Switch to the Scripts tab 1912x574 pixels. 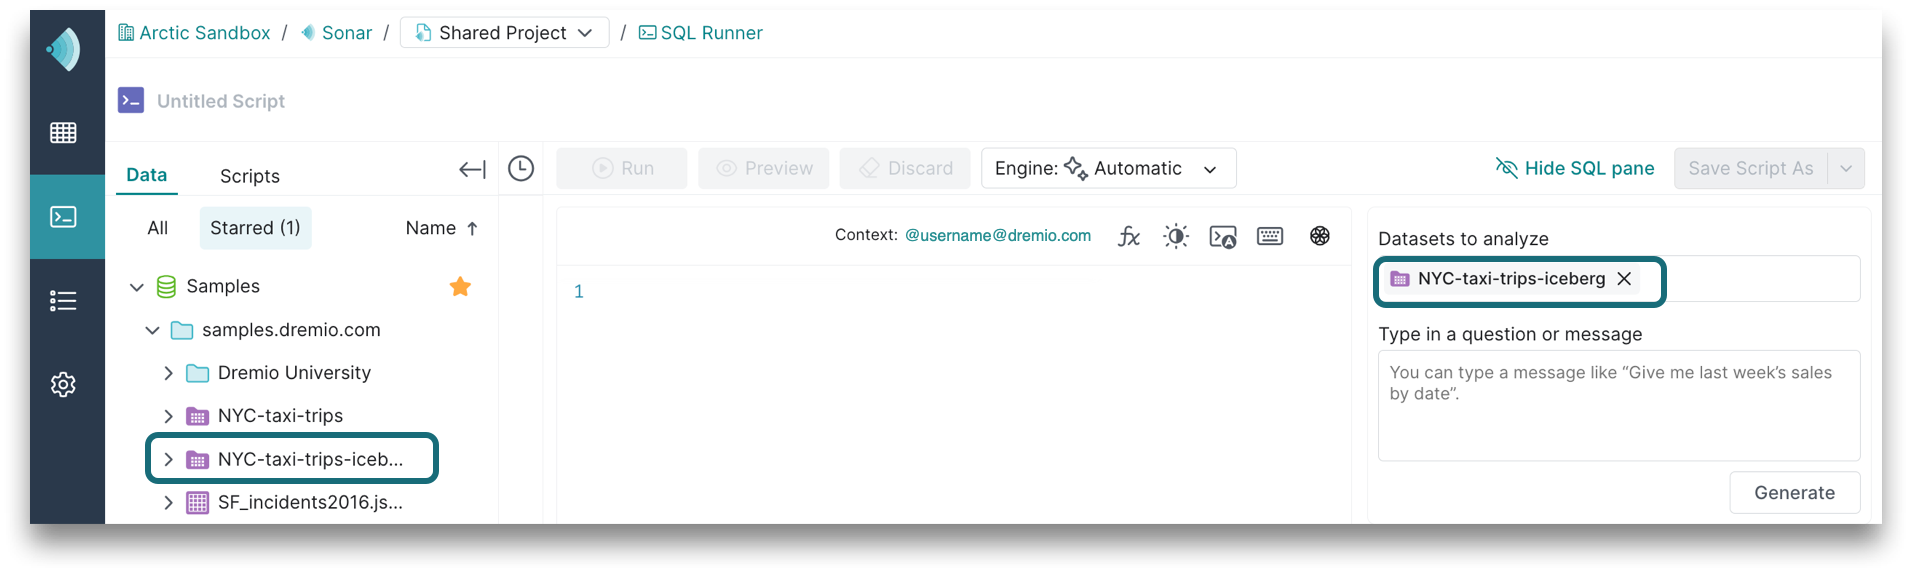[250, 176]
